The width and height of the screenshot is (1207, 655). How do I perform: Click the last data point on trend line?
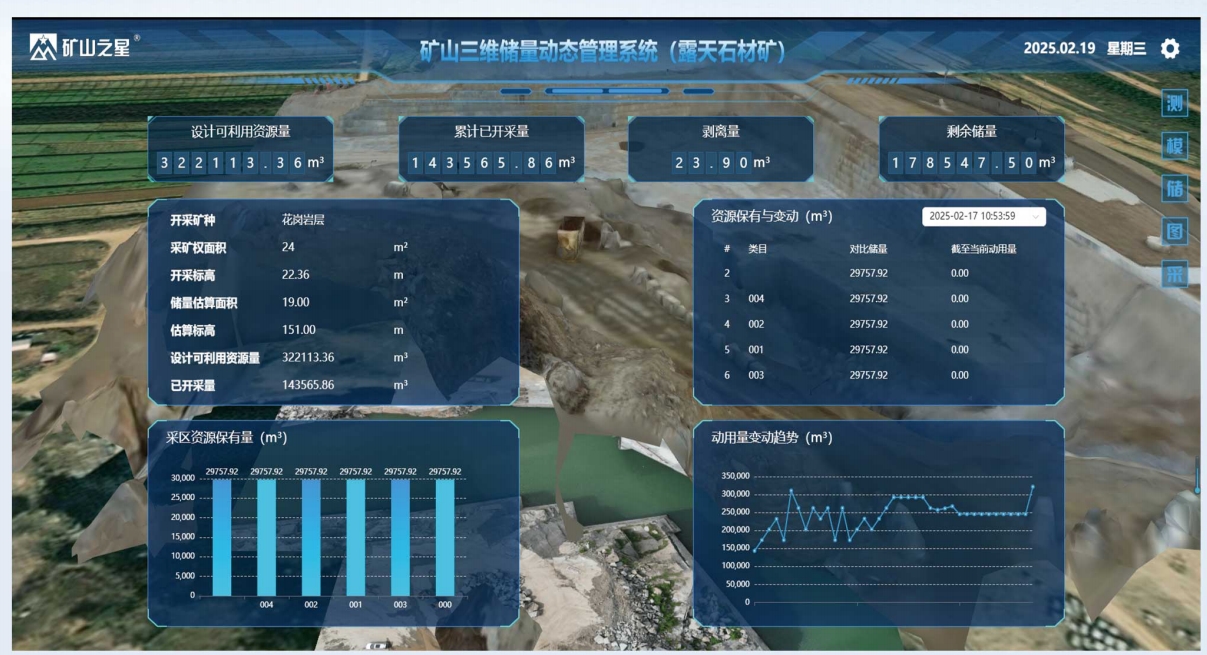coord(1032,487)
